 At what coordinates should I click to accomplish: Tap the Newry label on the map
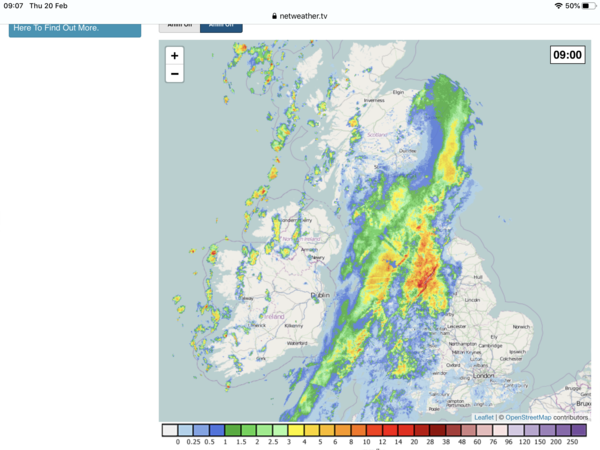tap(318, 258)
